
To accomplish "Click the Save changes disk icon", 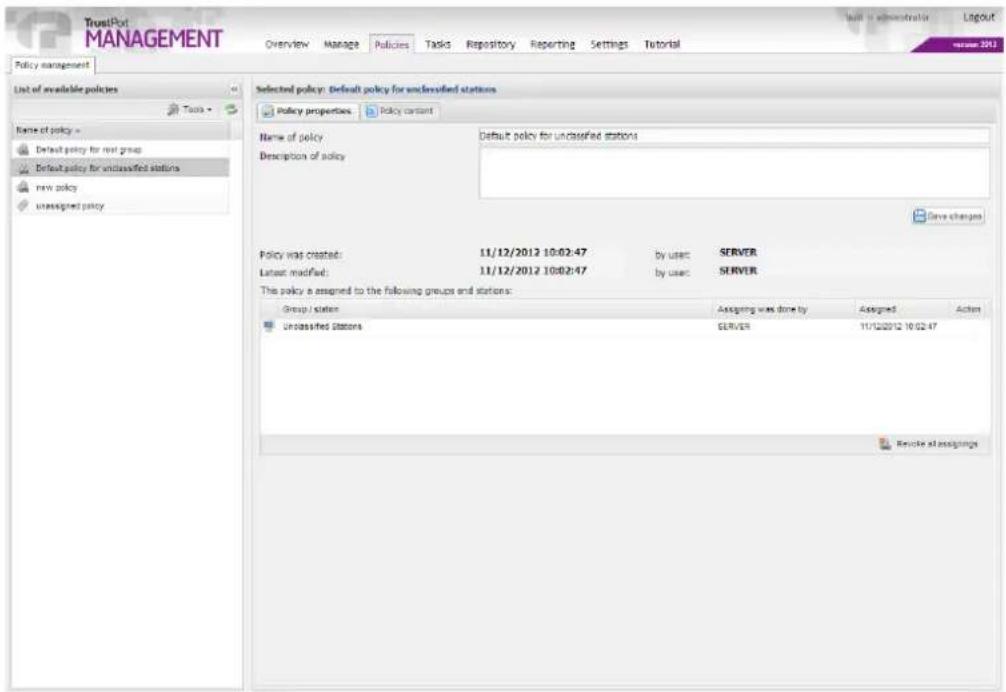I will coord(919,216).
